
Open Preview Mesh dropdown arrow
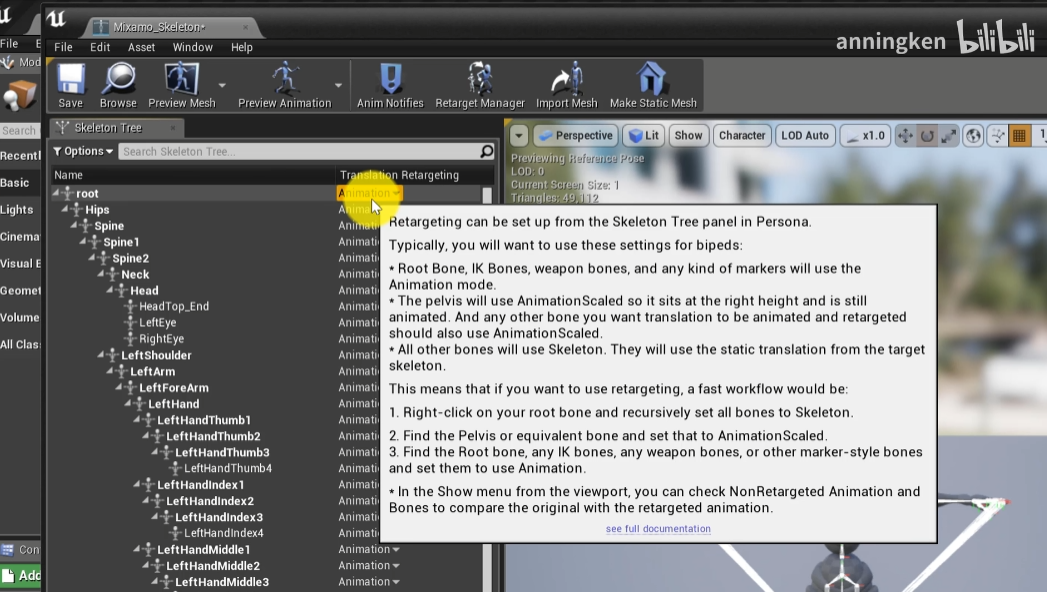(x=222, y=85)
